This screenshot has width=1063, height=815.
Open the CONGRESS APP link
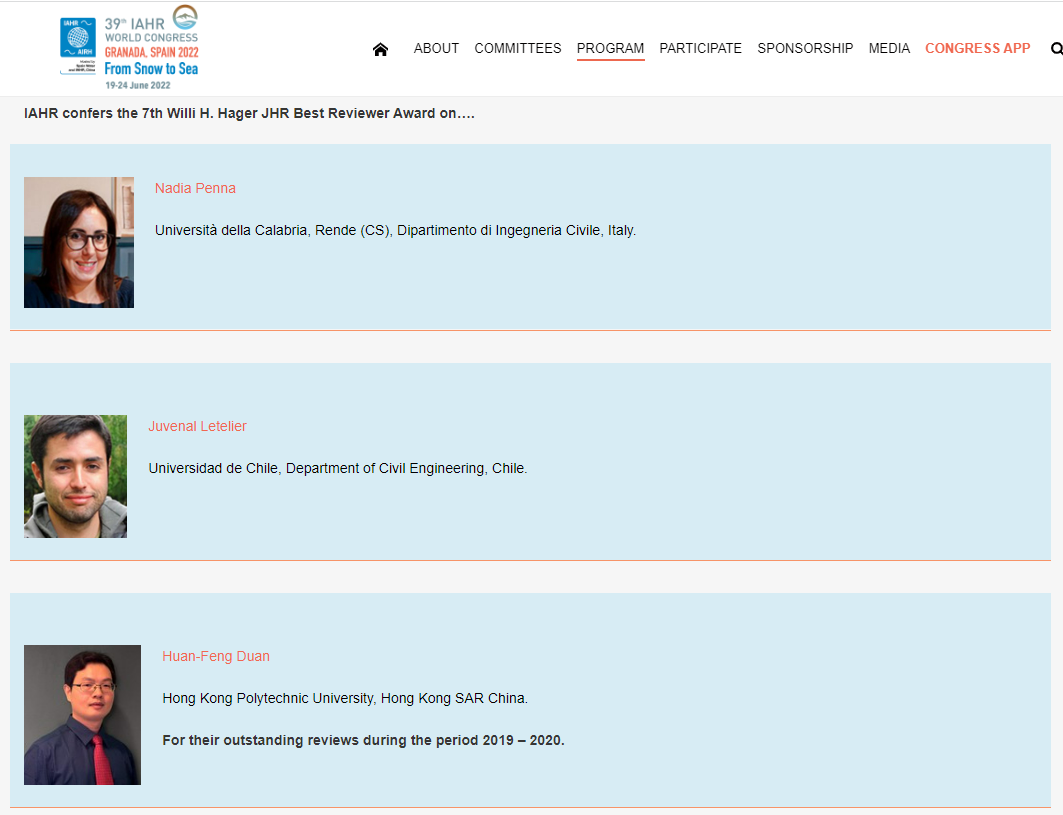pyautogui.click(x=977, y=48)
